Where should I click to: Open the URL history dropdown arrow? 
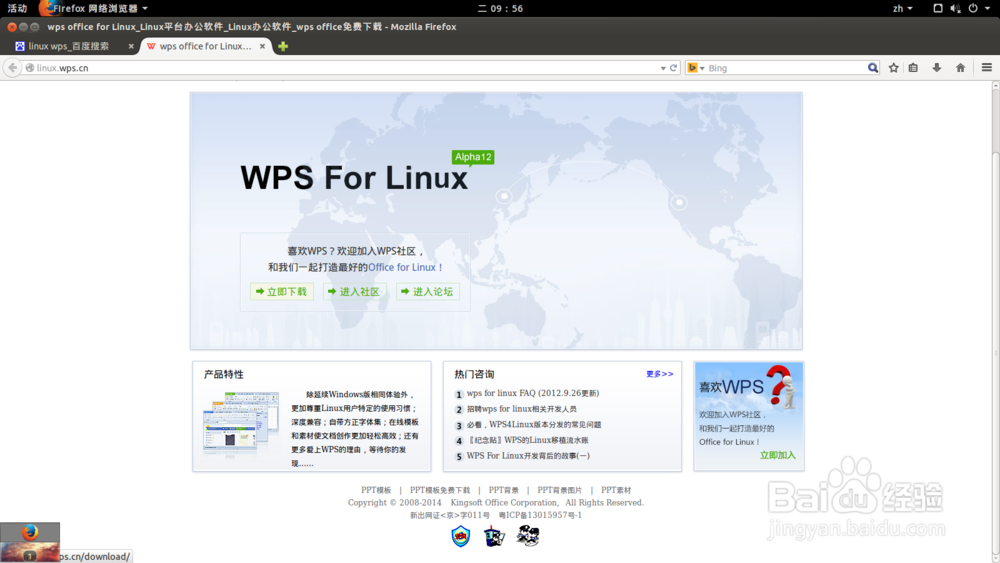(x=663, y=68)
